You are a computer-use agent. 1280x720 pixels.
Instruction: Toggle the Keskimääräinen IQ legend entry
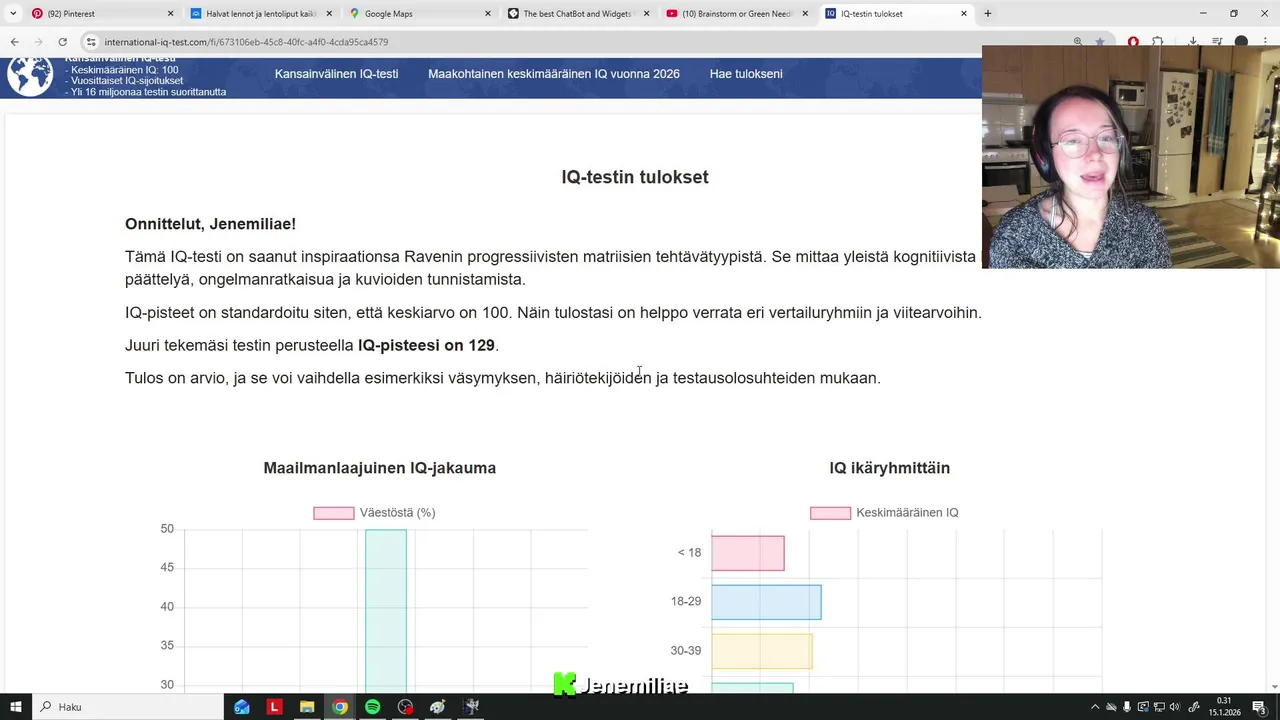coord(884,513)
